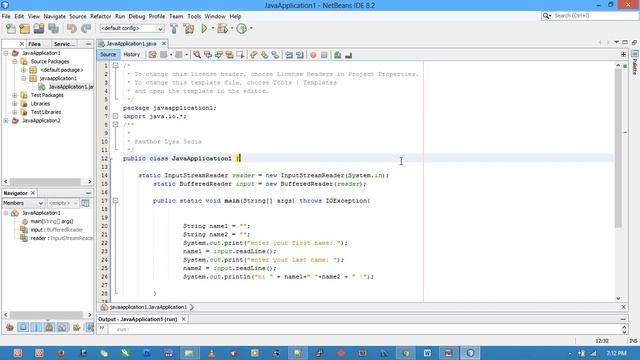Build the project with the hammer icon
Viewport: 640px width, 360px height.
pyautogui.click(x=174, y=29)
